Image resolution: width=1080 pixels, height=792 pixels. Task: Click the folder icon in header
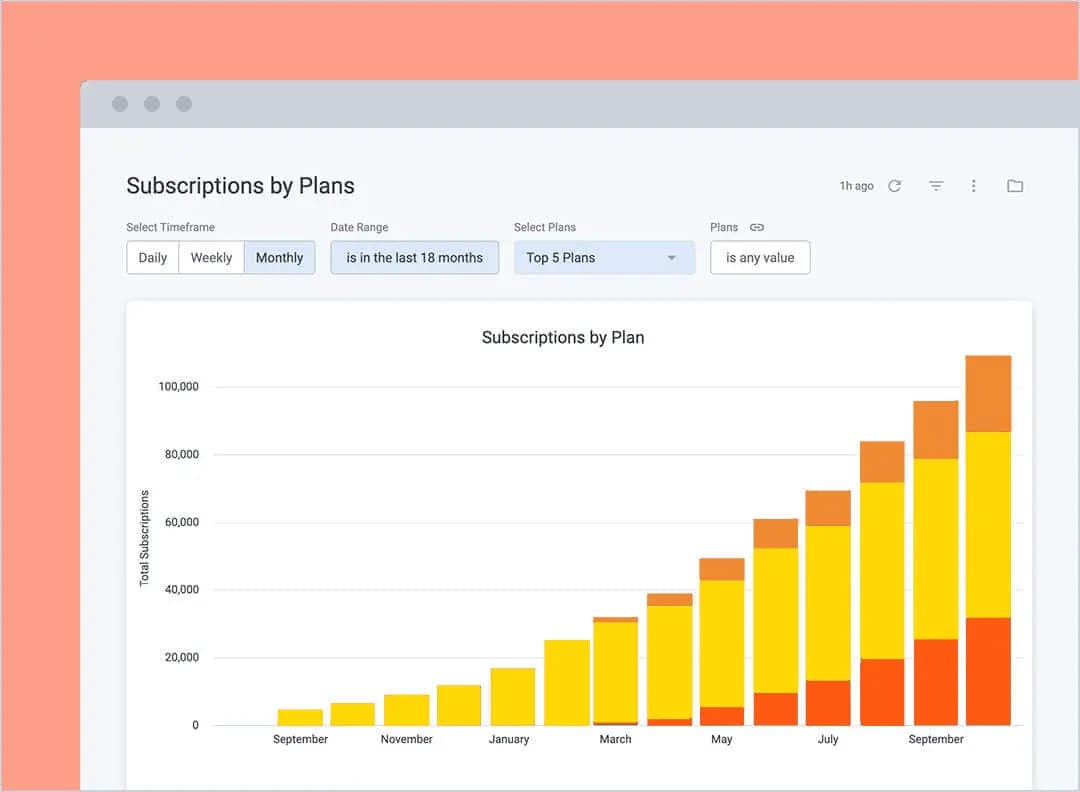coord(1015,186)
